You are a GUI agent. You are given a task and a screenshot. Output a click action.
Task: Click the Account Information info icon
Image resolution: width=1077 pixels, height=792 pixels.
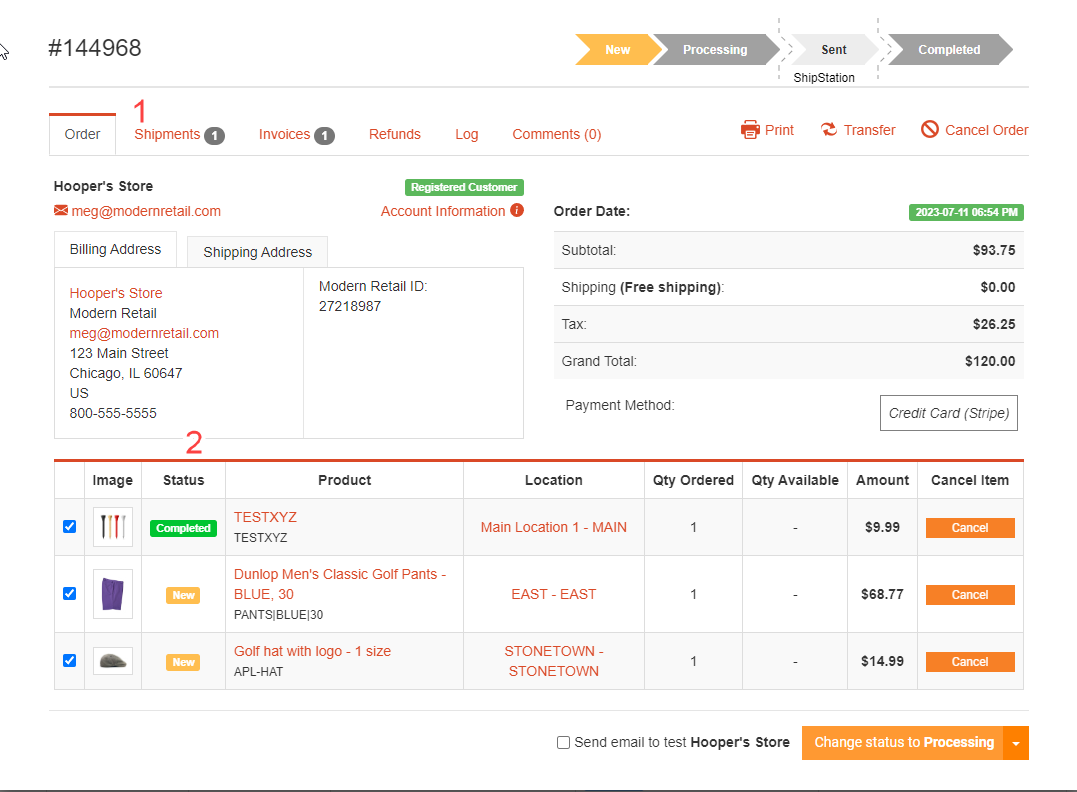click(x=517, y=210)
